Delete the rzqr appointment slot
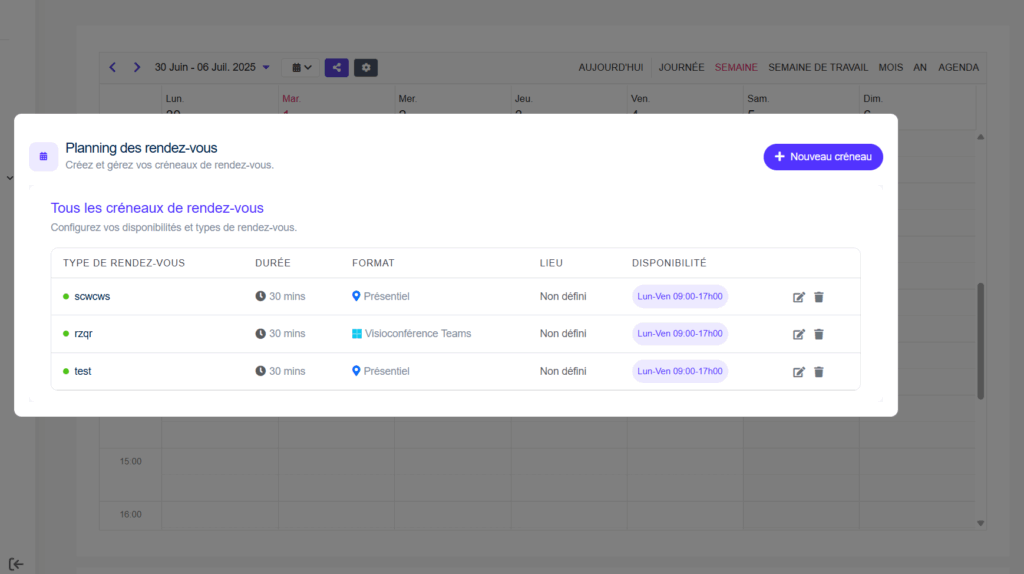Viewport: 1024px width, 574px height. click(818, 334)
